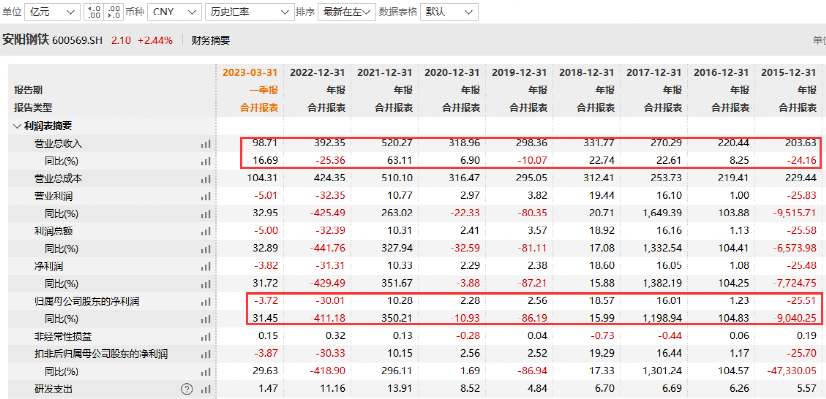
Task: Click the 利润总额 row label
Action: coord(53,232)
